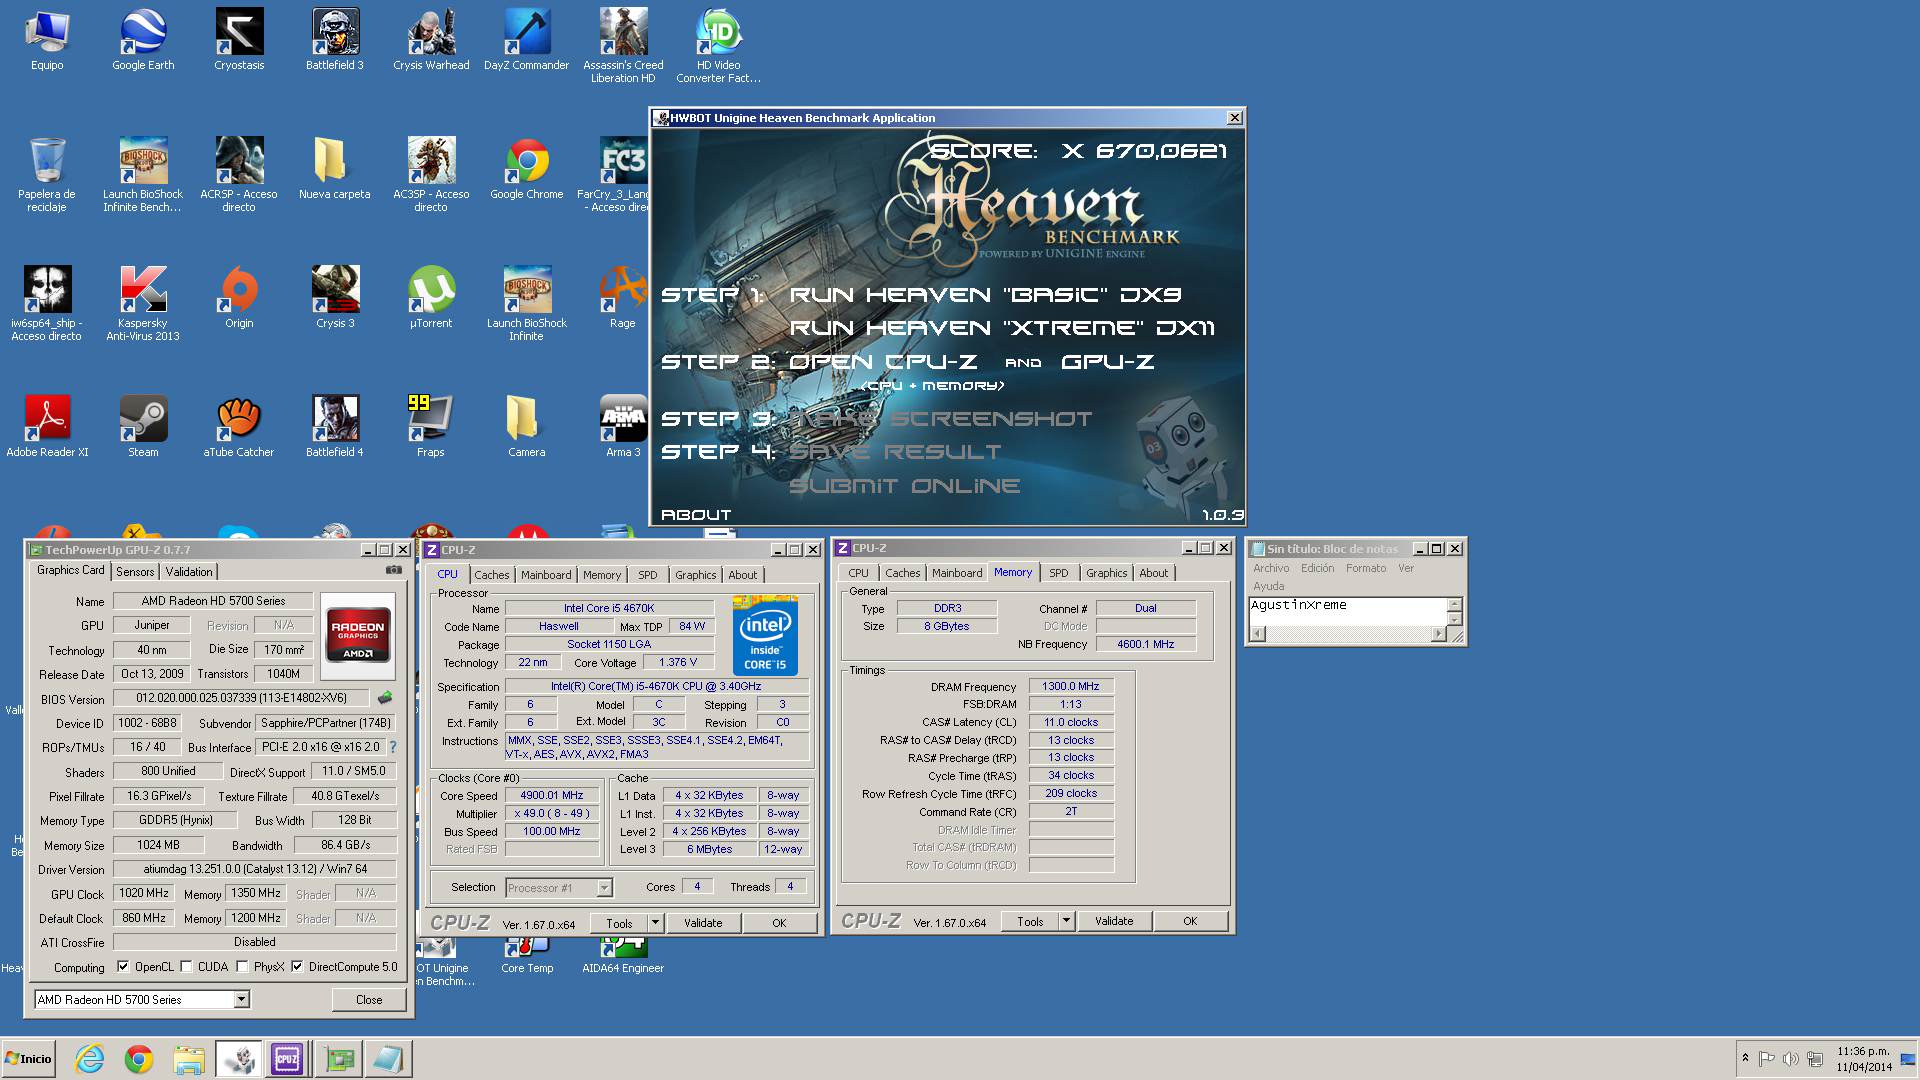
Task: Launch the Fraps desktop shortcut
Action: pyautogui.click(x=431, y=427)
